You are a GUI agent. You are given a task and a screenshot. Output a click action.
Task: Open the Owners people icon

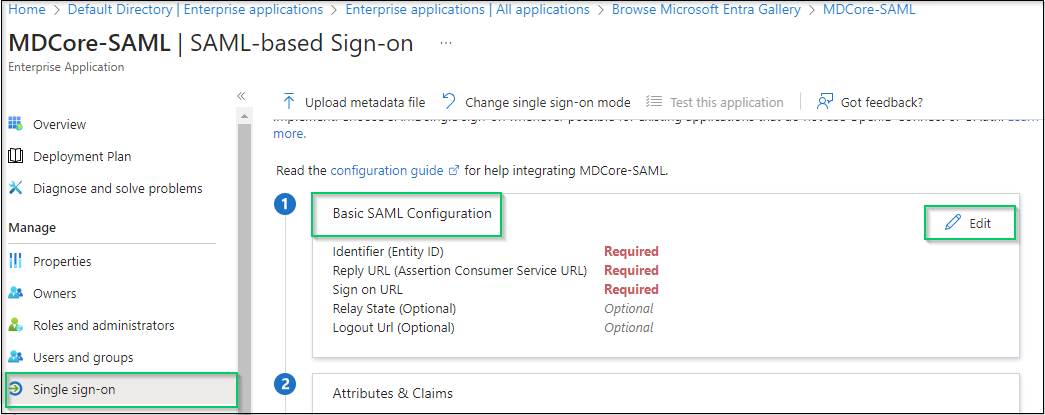pyautogui.click(x=15, y=294)
